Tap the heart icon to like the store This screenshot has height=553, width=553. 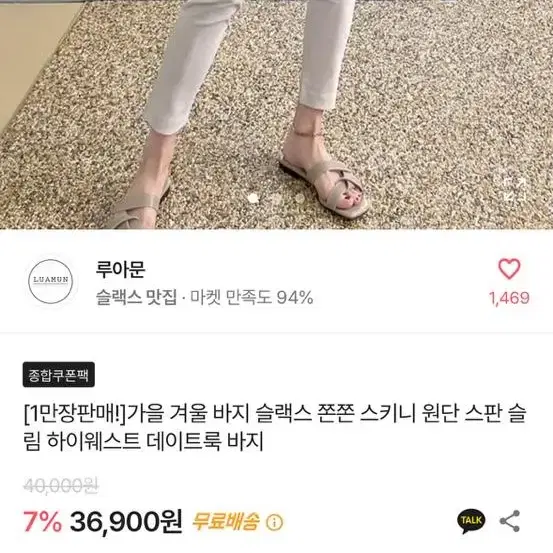pyautogui.click(x=509, y=269)
